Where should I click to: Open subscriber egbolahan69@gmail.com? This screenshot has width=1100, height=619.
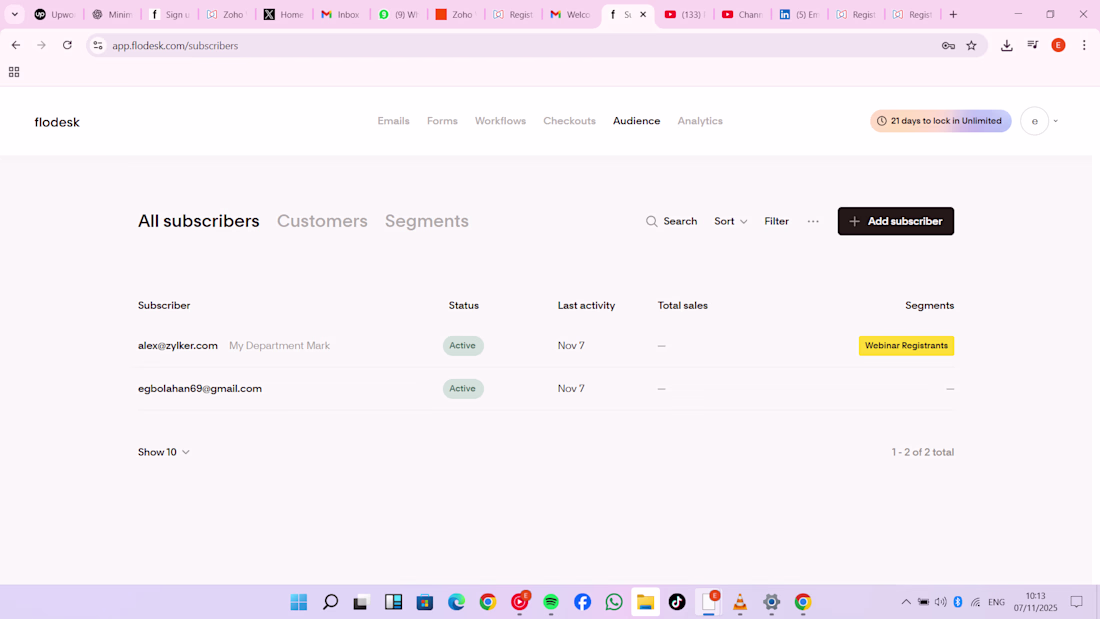click(x=200, y=388)
